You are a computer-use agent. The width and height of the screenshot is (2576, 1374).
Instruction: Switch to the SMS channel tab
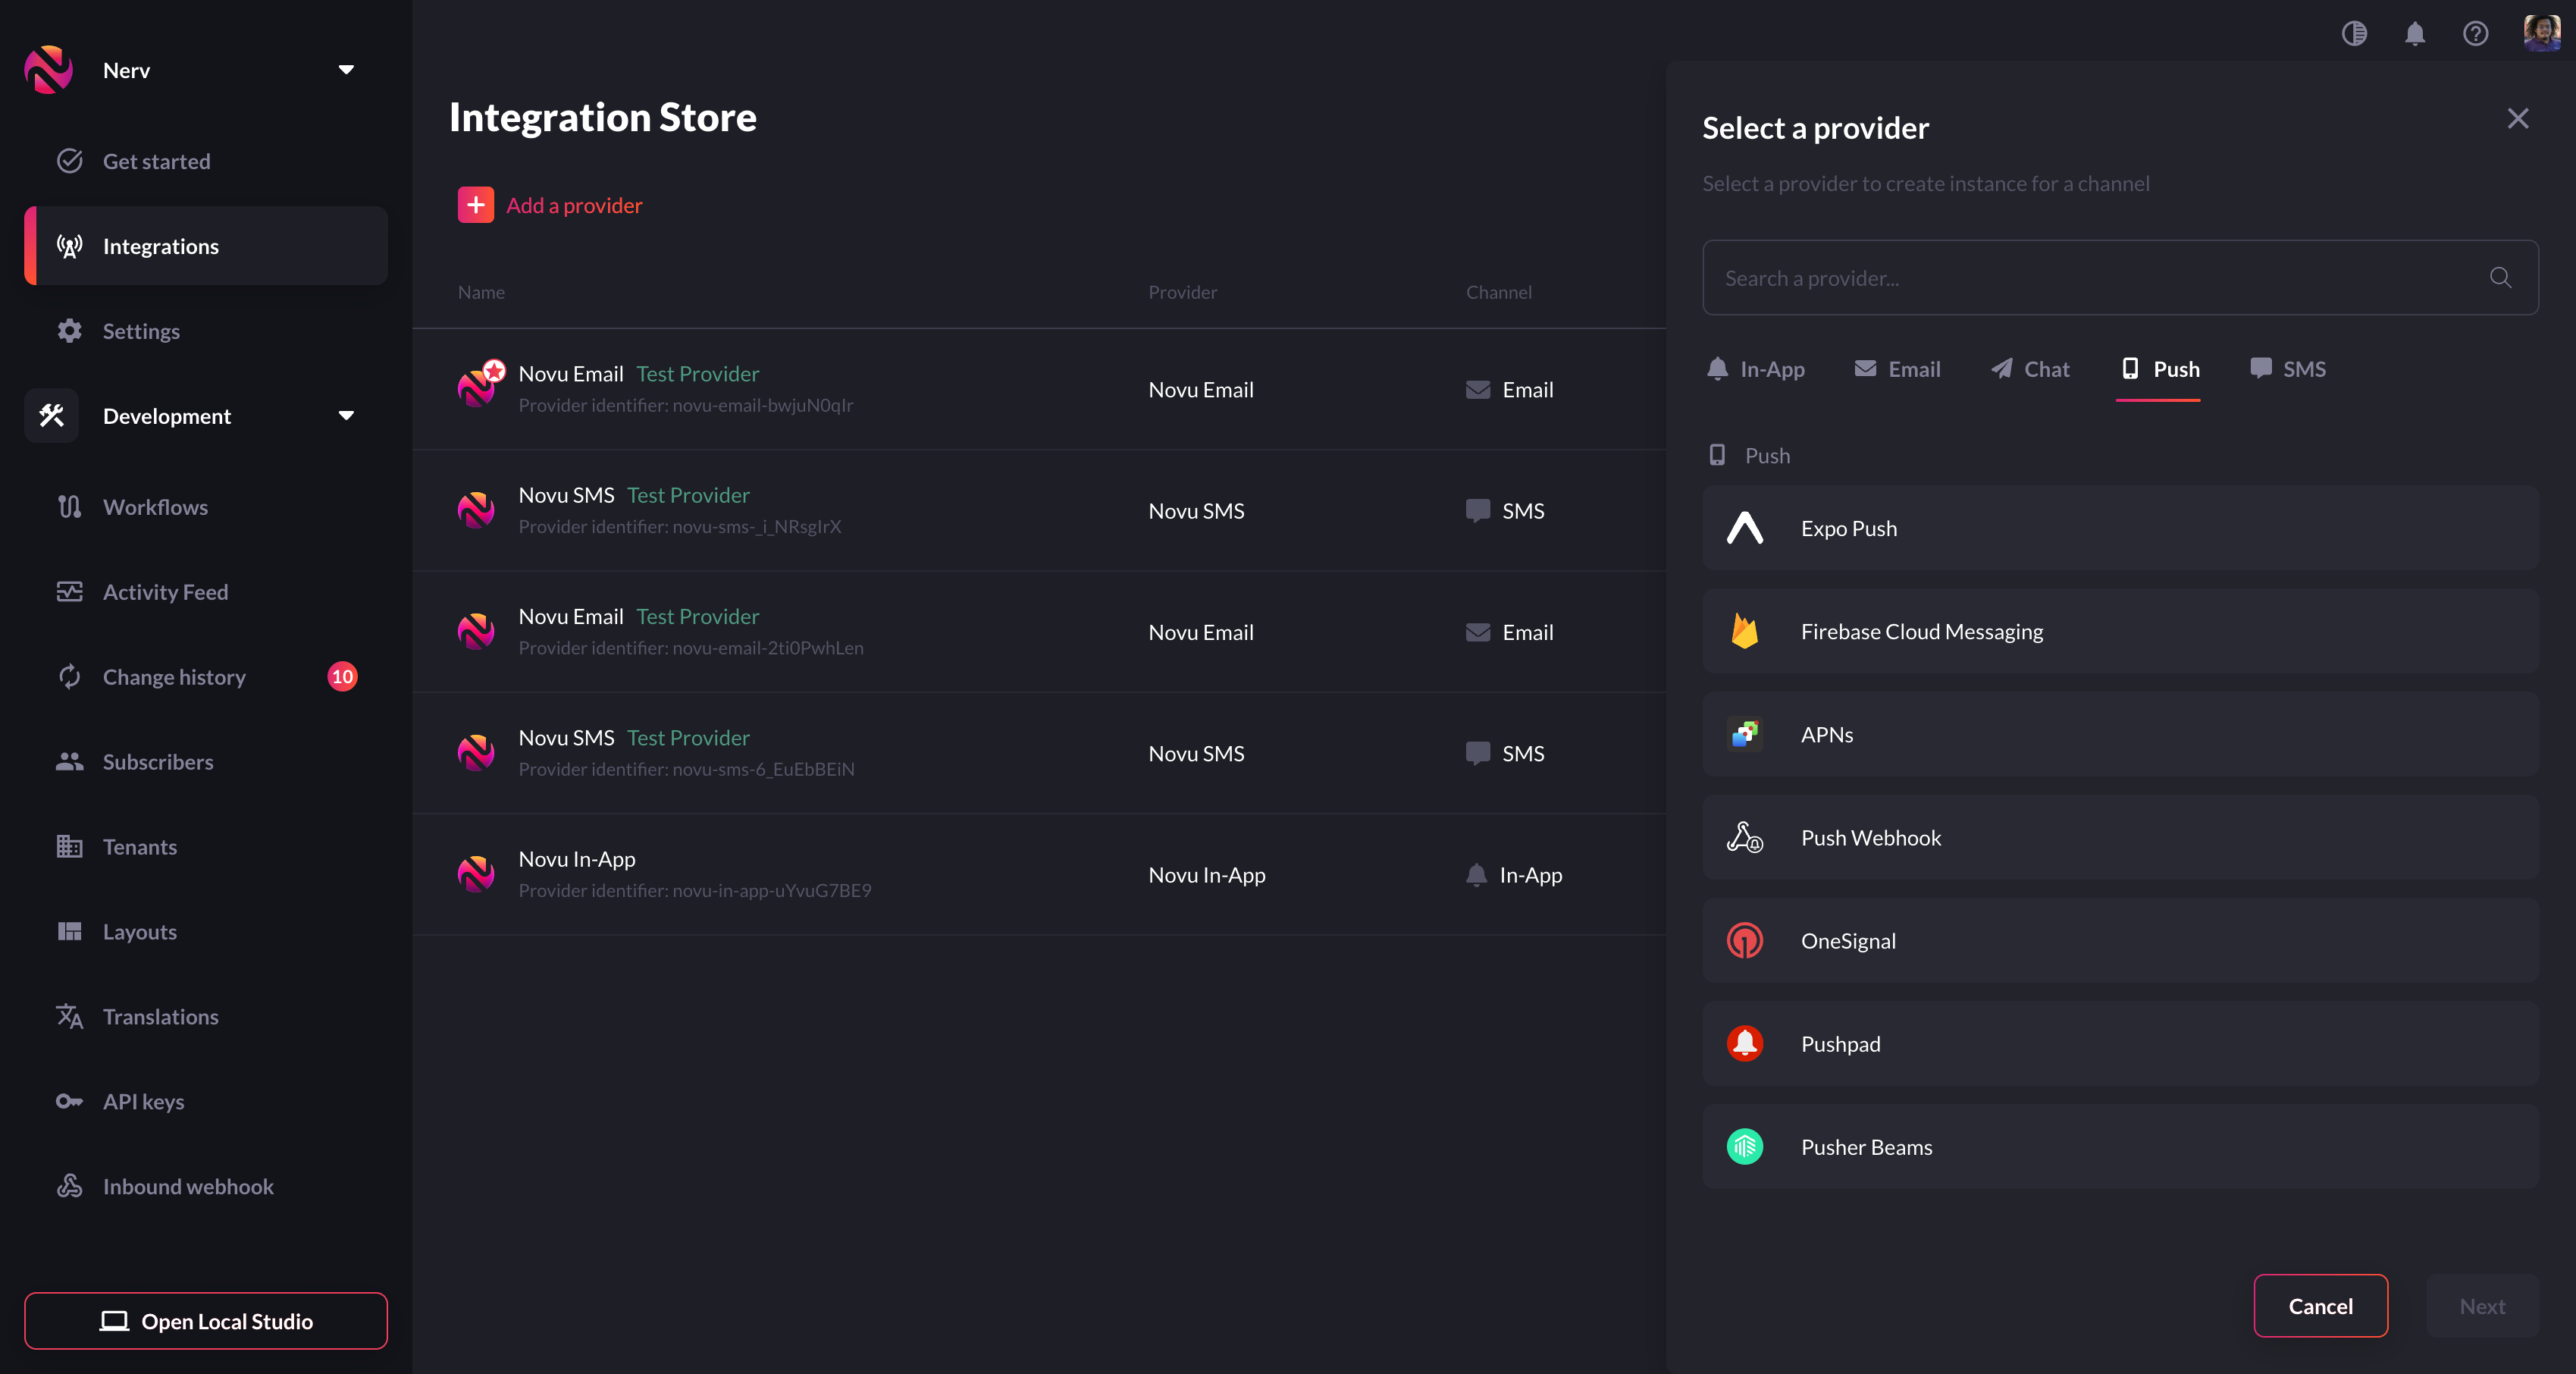2287,369
